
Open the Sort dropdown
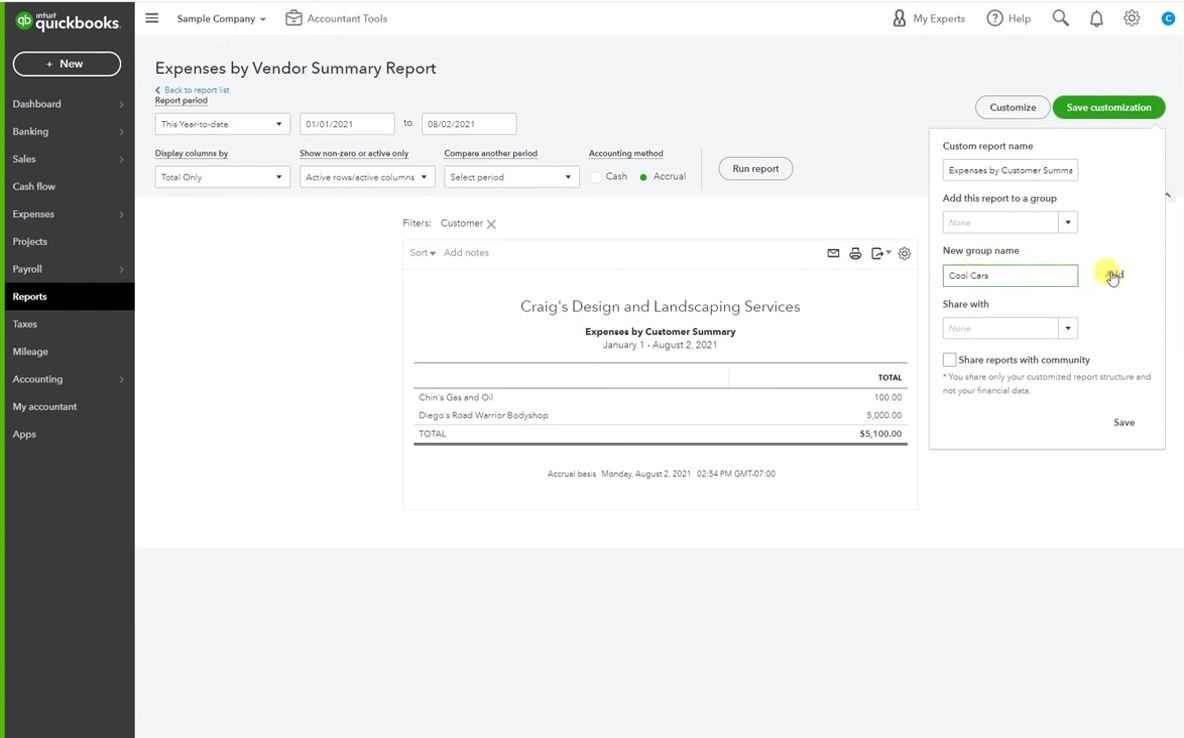(422, 252)
